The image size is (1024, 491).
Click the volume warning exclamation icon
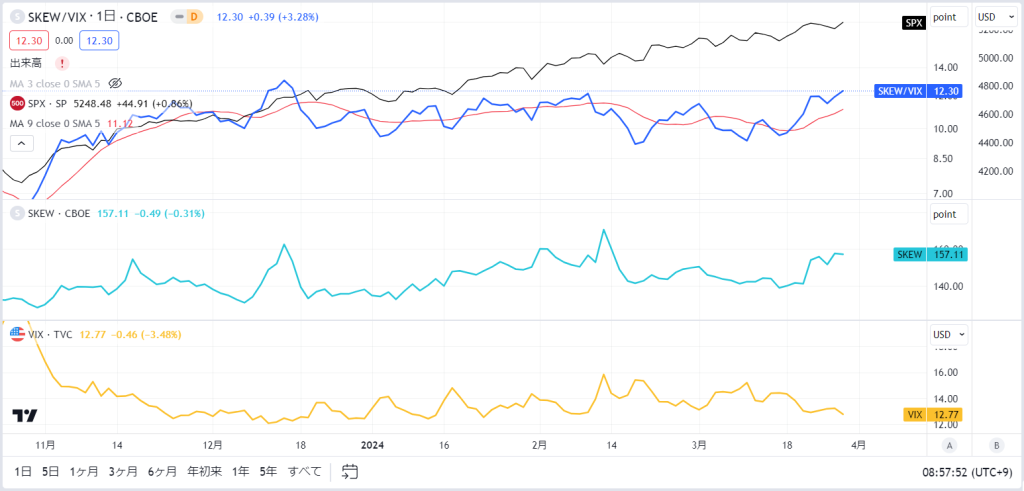click(x=62, y=63)
